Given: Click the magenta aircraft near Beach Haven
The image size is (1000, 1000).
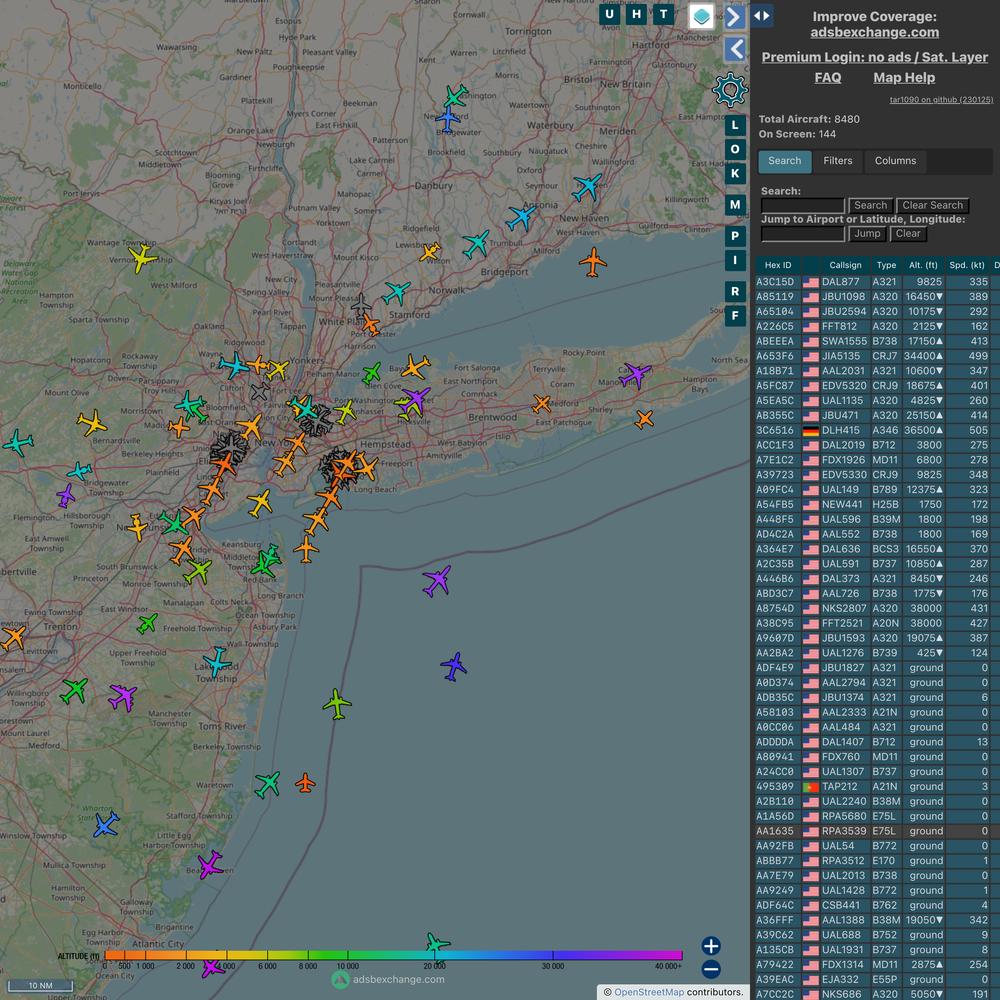Looking at the screenshot, I should pos(209,865).
